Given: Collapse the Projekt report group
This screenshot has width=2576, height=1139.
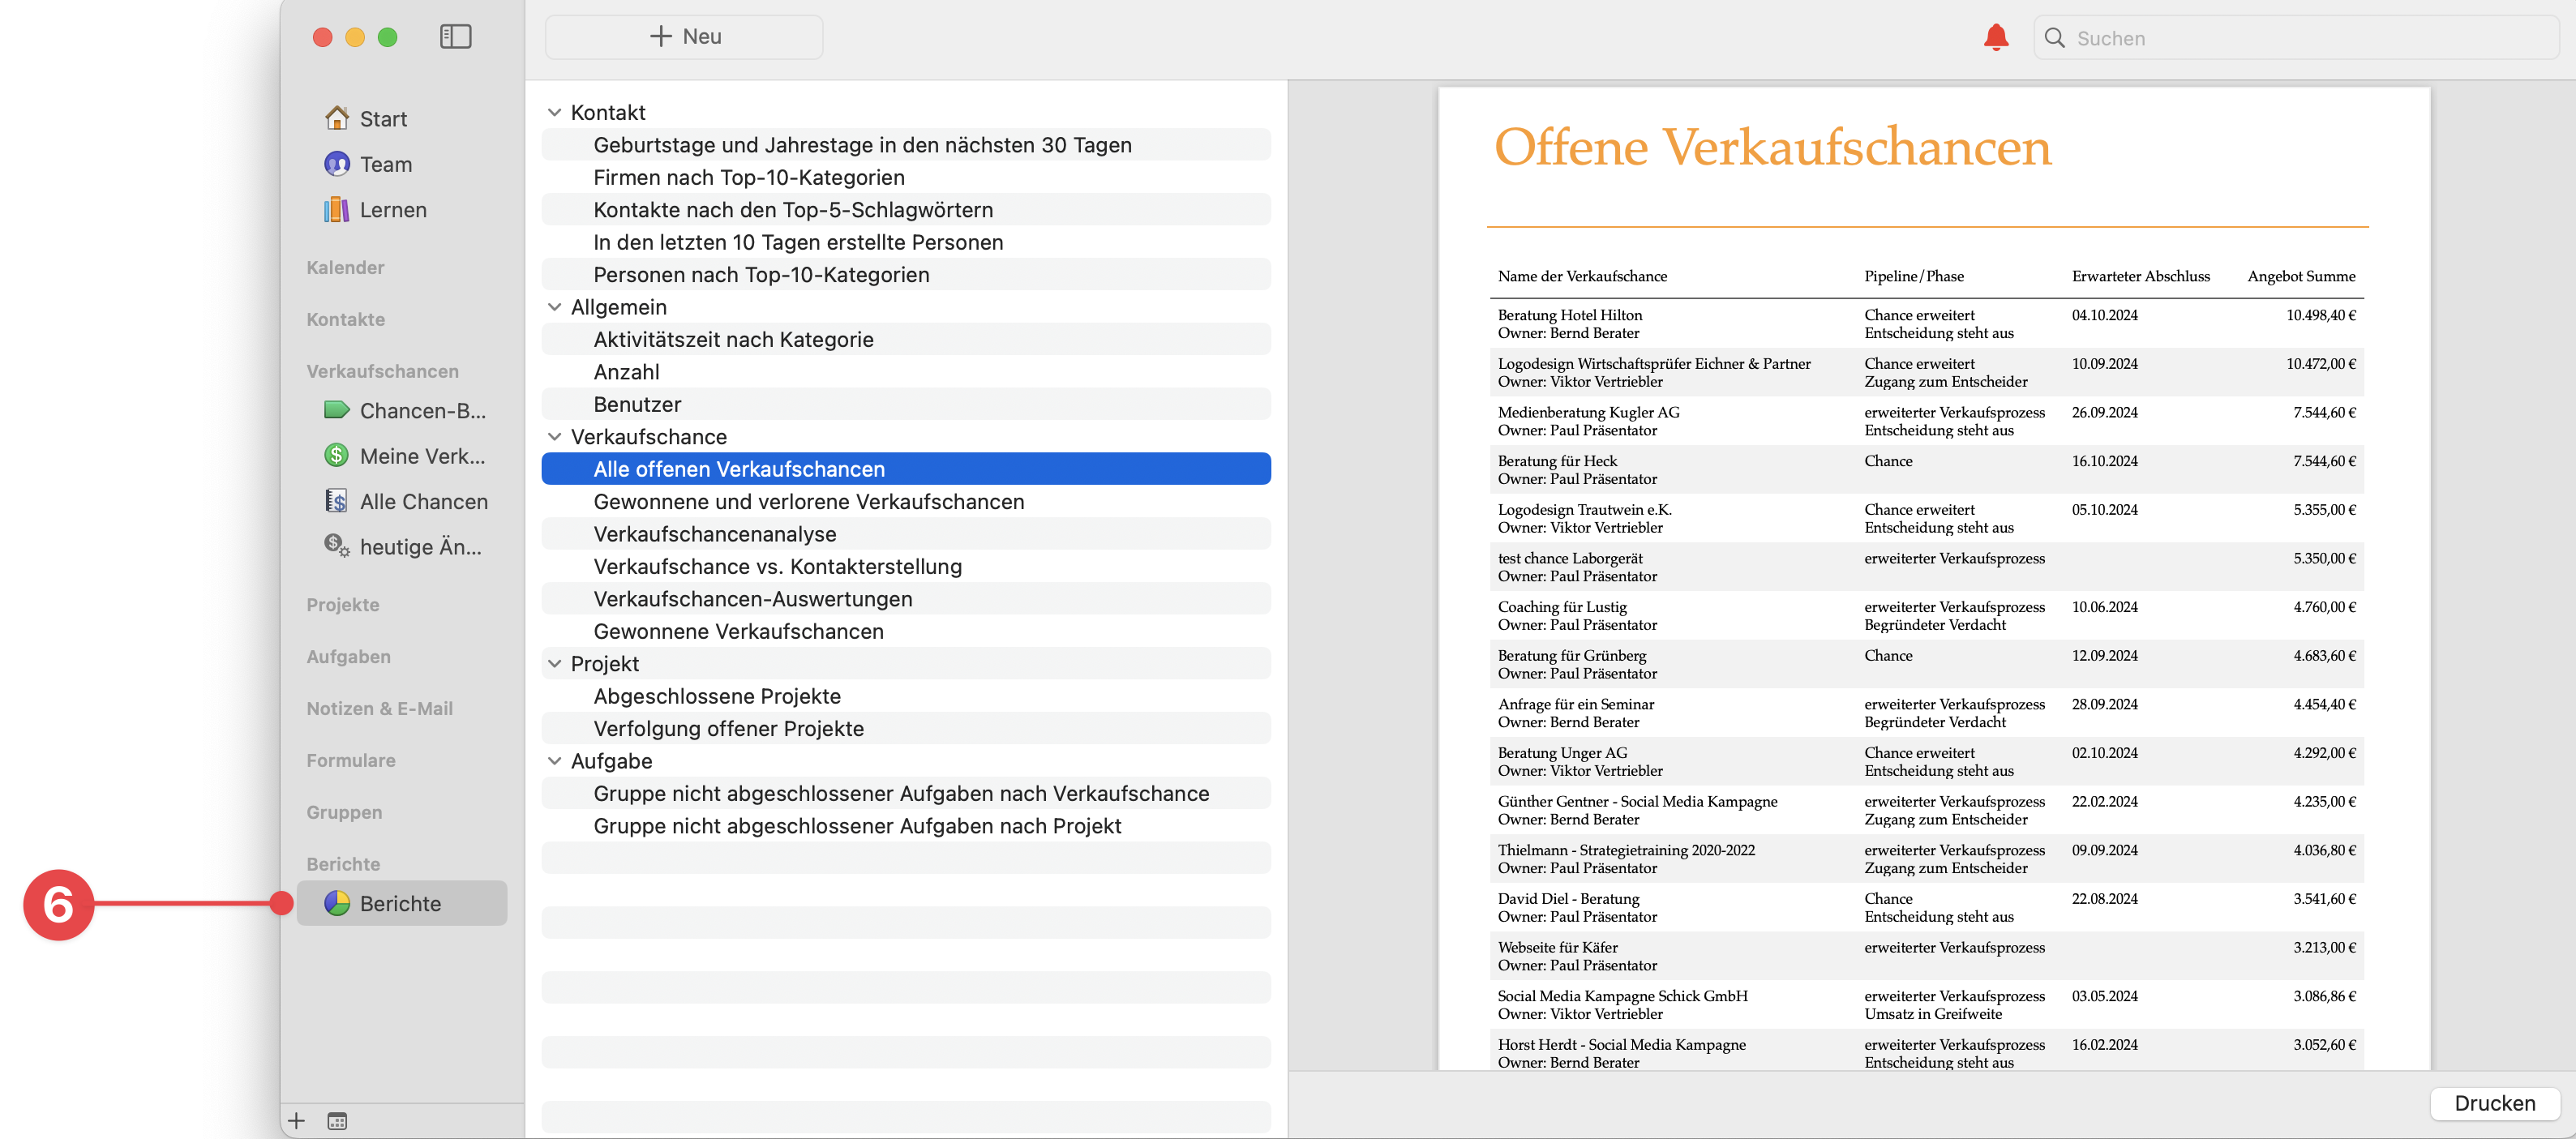Looking at the screenshot, I should [x=554, y=664].
